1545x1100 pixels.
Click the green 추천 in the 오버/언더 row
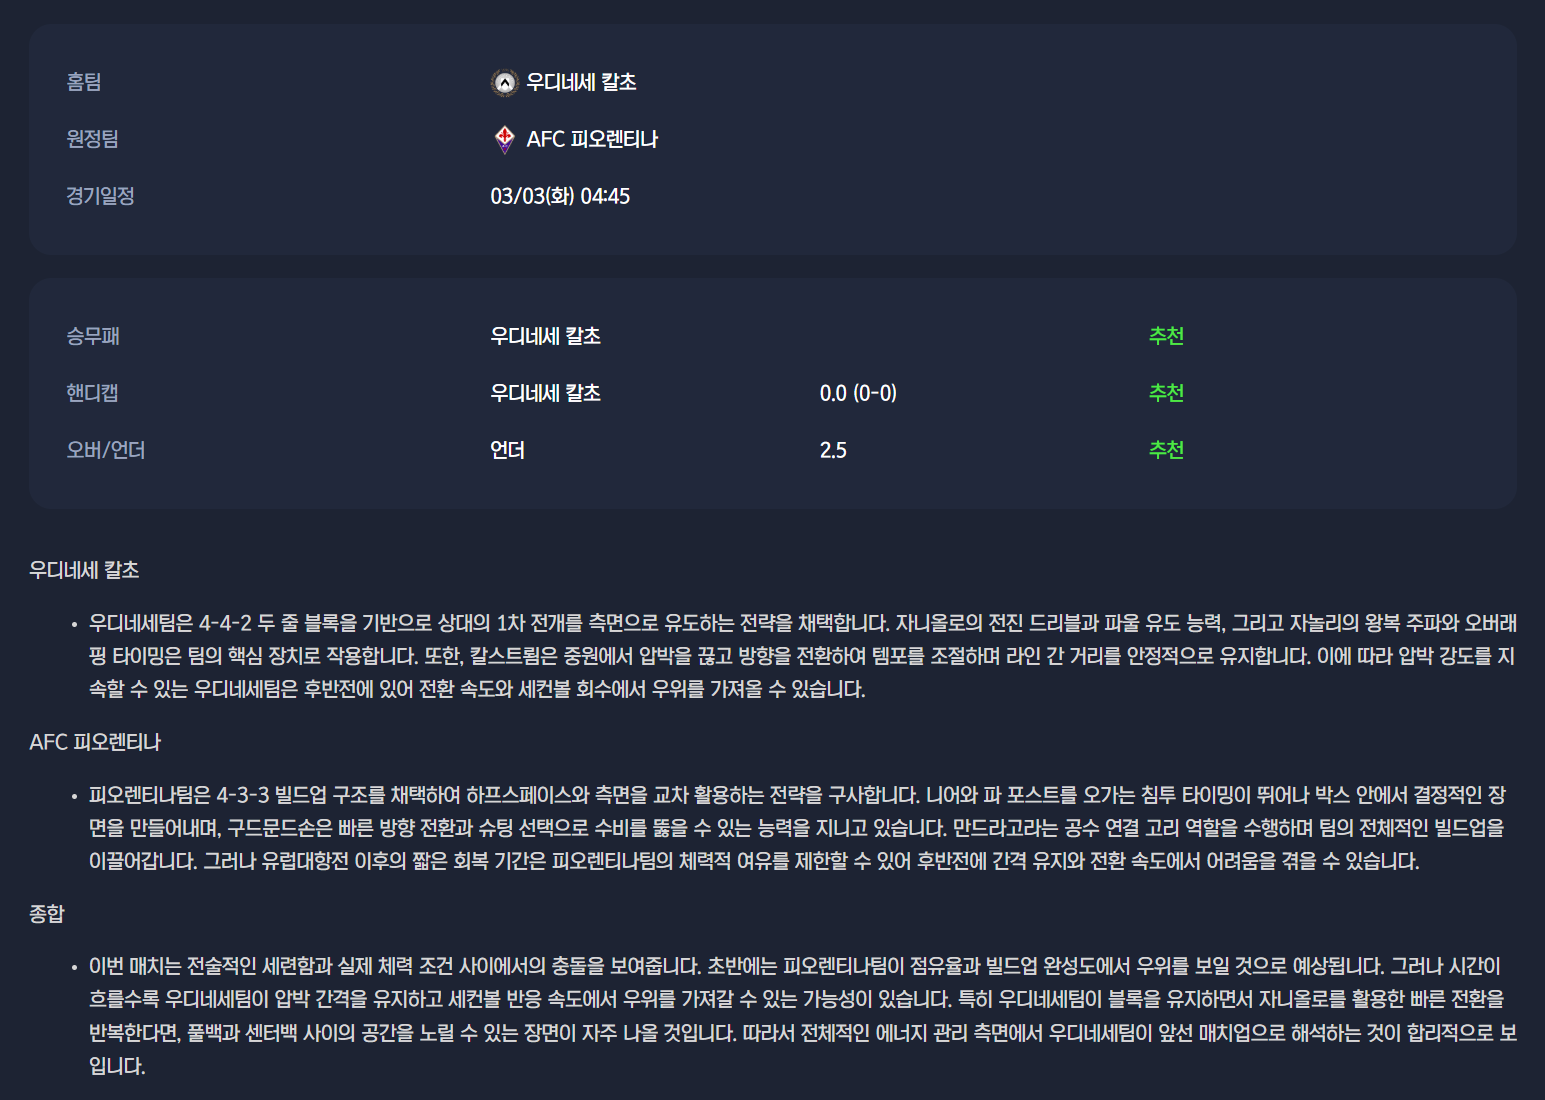[x=1166, y=450]
